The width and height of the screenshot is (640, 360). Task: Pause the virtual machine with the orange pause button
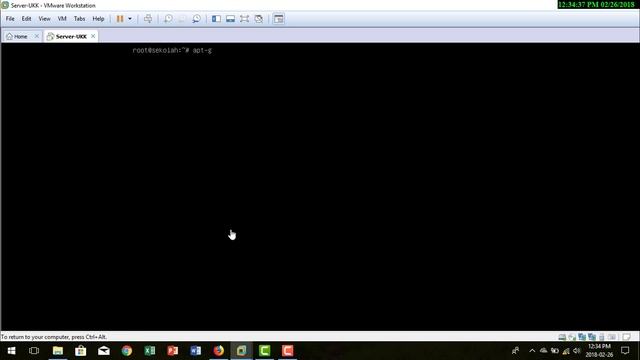click(x=120, y=19)
